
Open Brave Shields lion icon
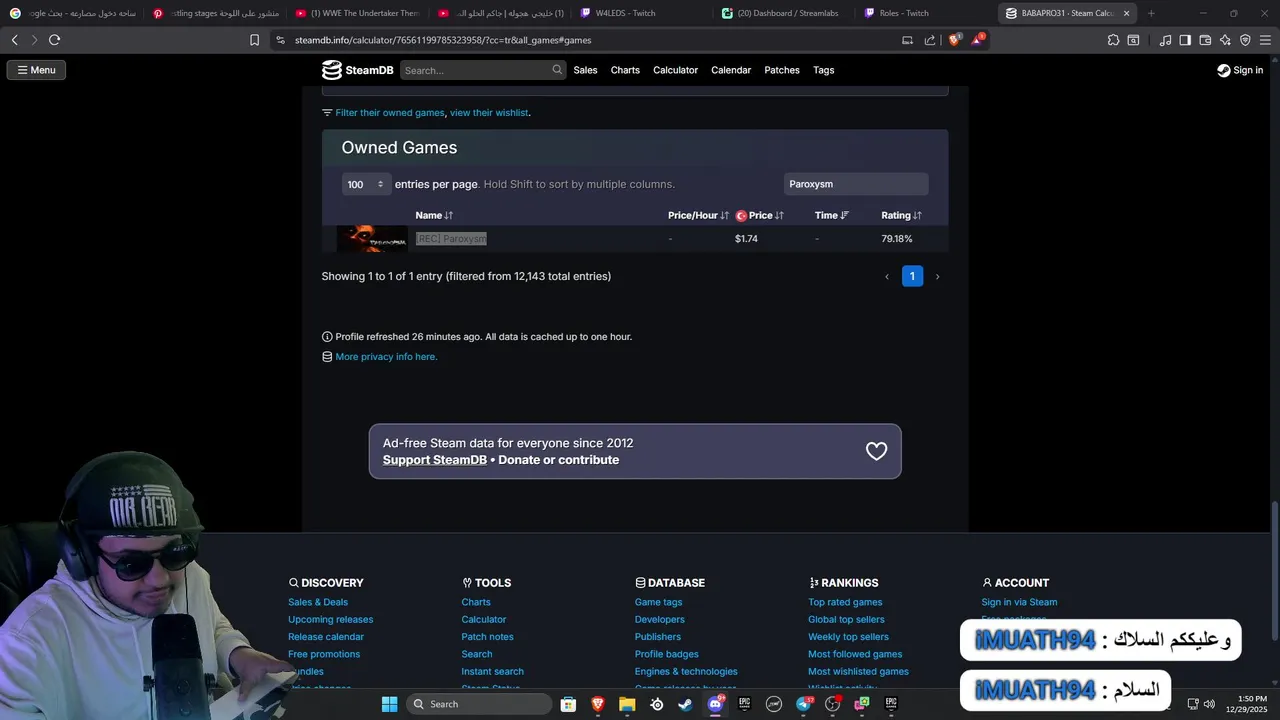[953, 39]
